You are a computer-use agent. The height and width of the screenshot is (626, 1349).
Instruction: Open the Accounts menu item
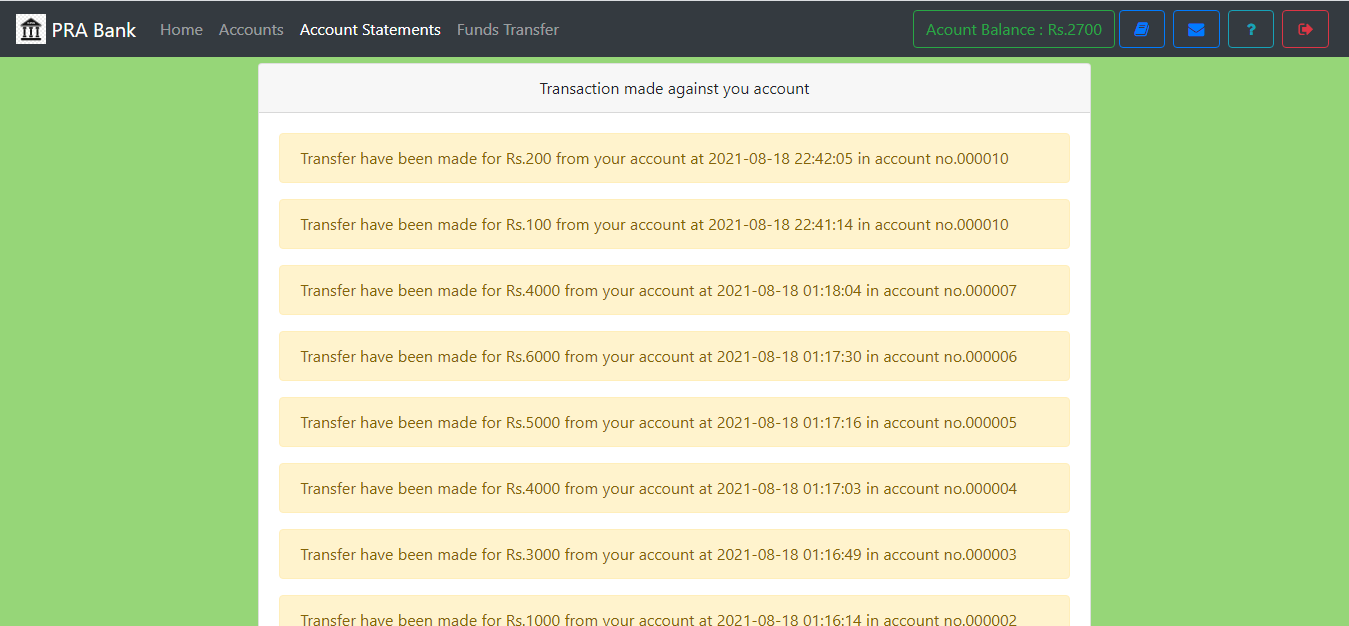251,30
